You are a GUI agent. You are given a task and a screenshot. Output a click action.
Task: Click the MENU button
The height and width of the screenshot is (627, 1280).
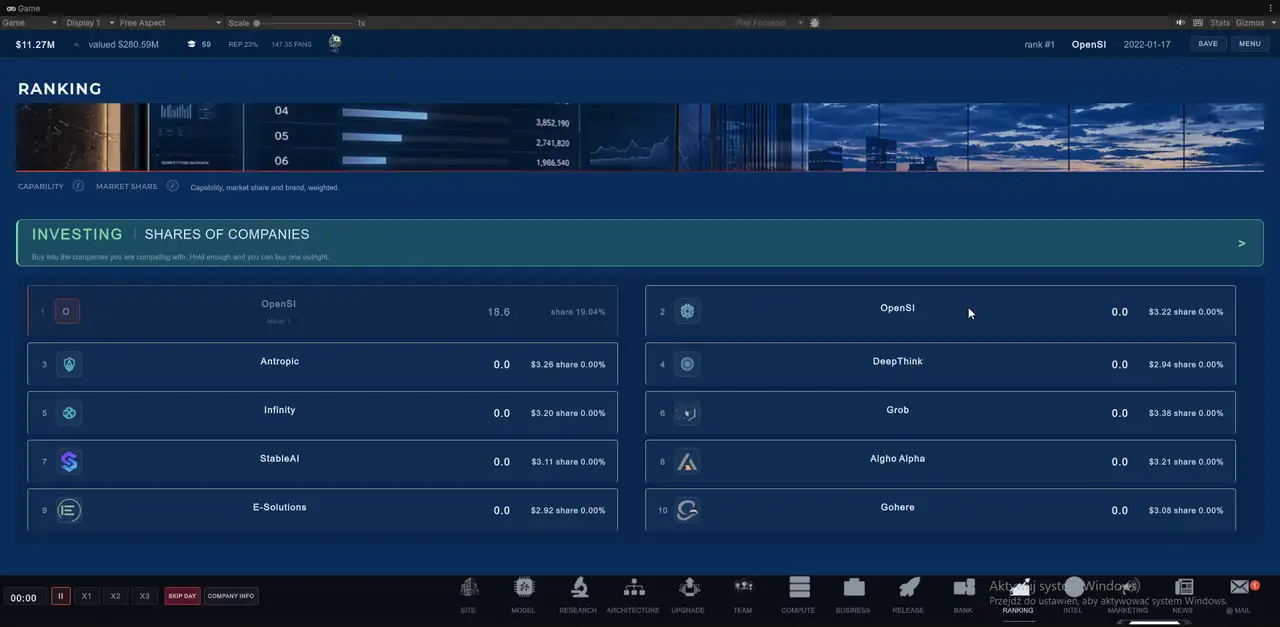tap(1250, 44)
